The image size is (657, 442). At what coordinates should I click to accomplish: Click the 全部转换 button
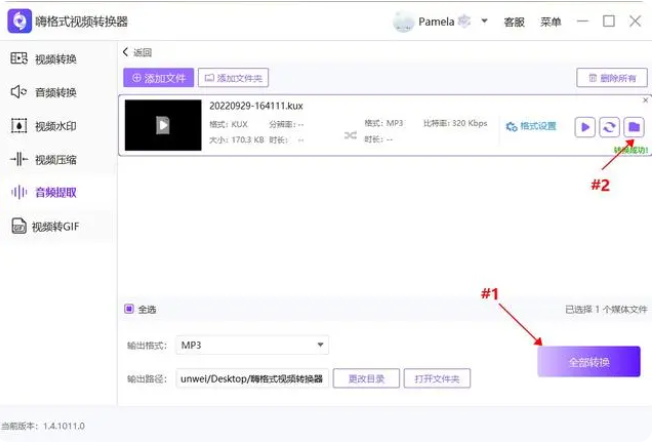(589, 362)
